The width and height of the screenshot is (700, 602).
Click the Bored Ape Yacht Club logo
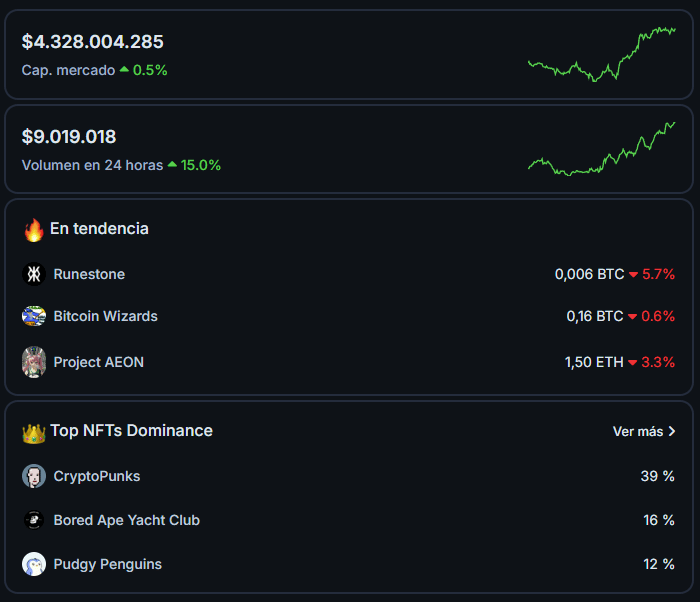pyautogui.click(x=34, y=520)
